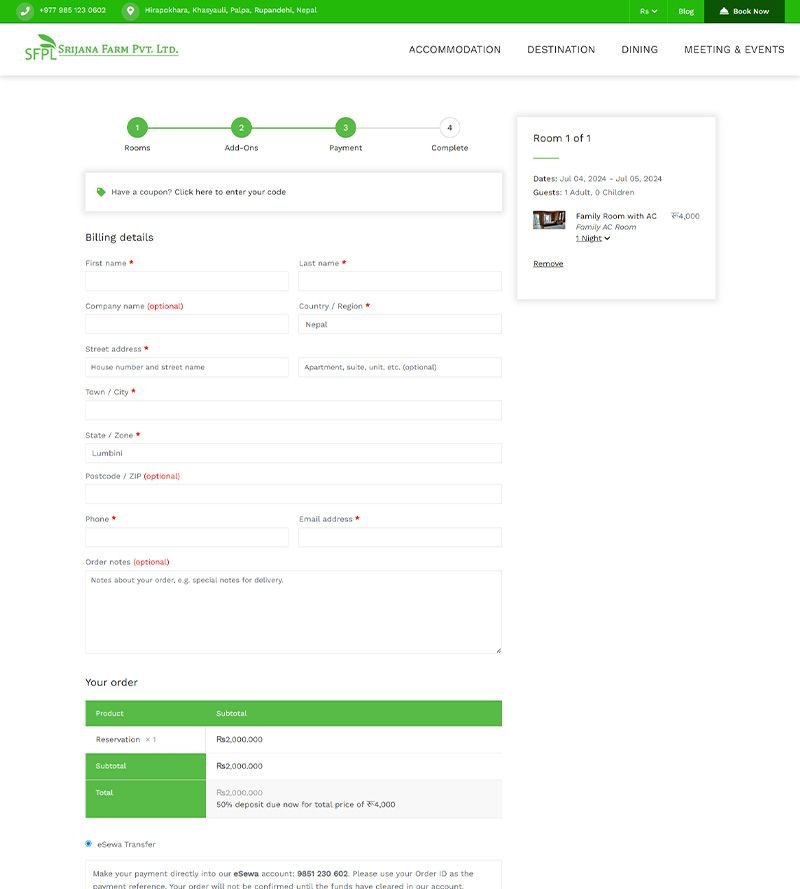Open the Accommodation menu

click(454, 50)
